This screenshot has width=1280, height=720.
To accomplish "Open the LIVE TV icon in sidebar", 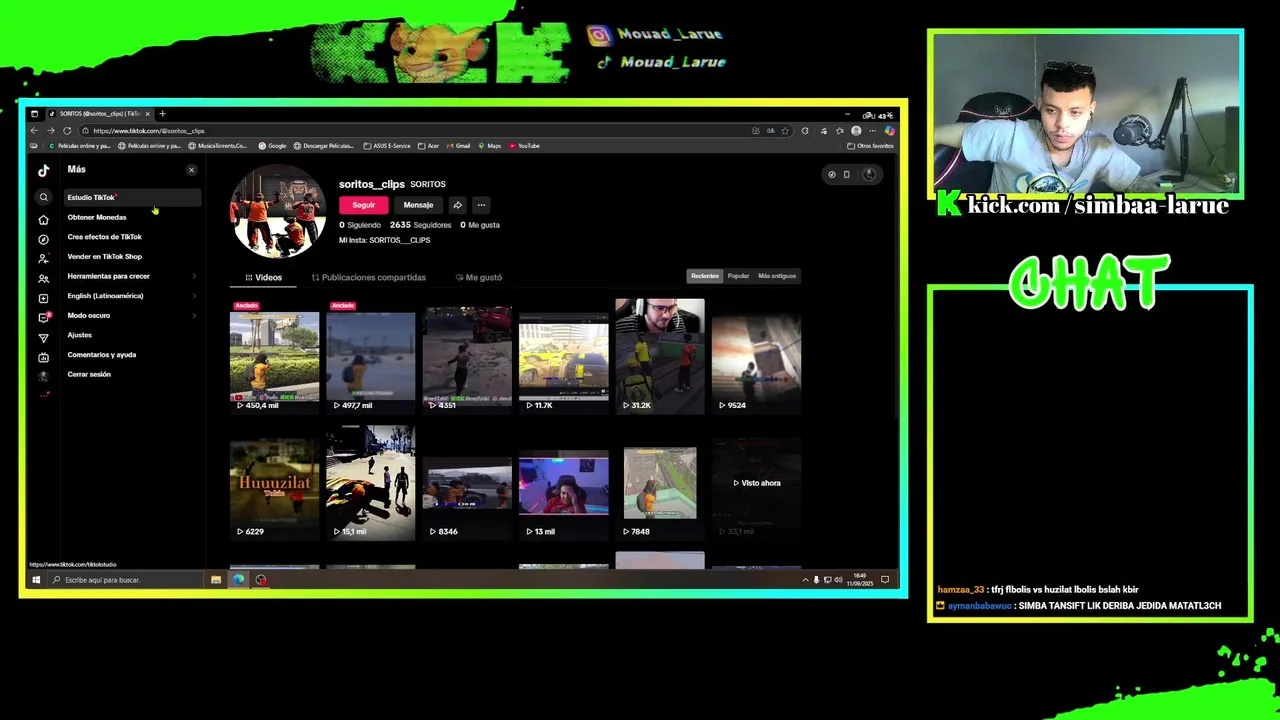I will tap(43, 357).
